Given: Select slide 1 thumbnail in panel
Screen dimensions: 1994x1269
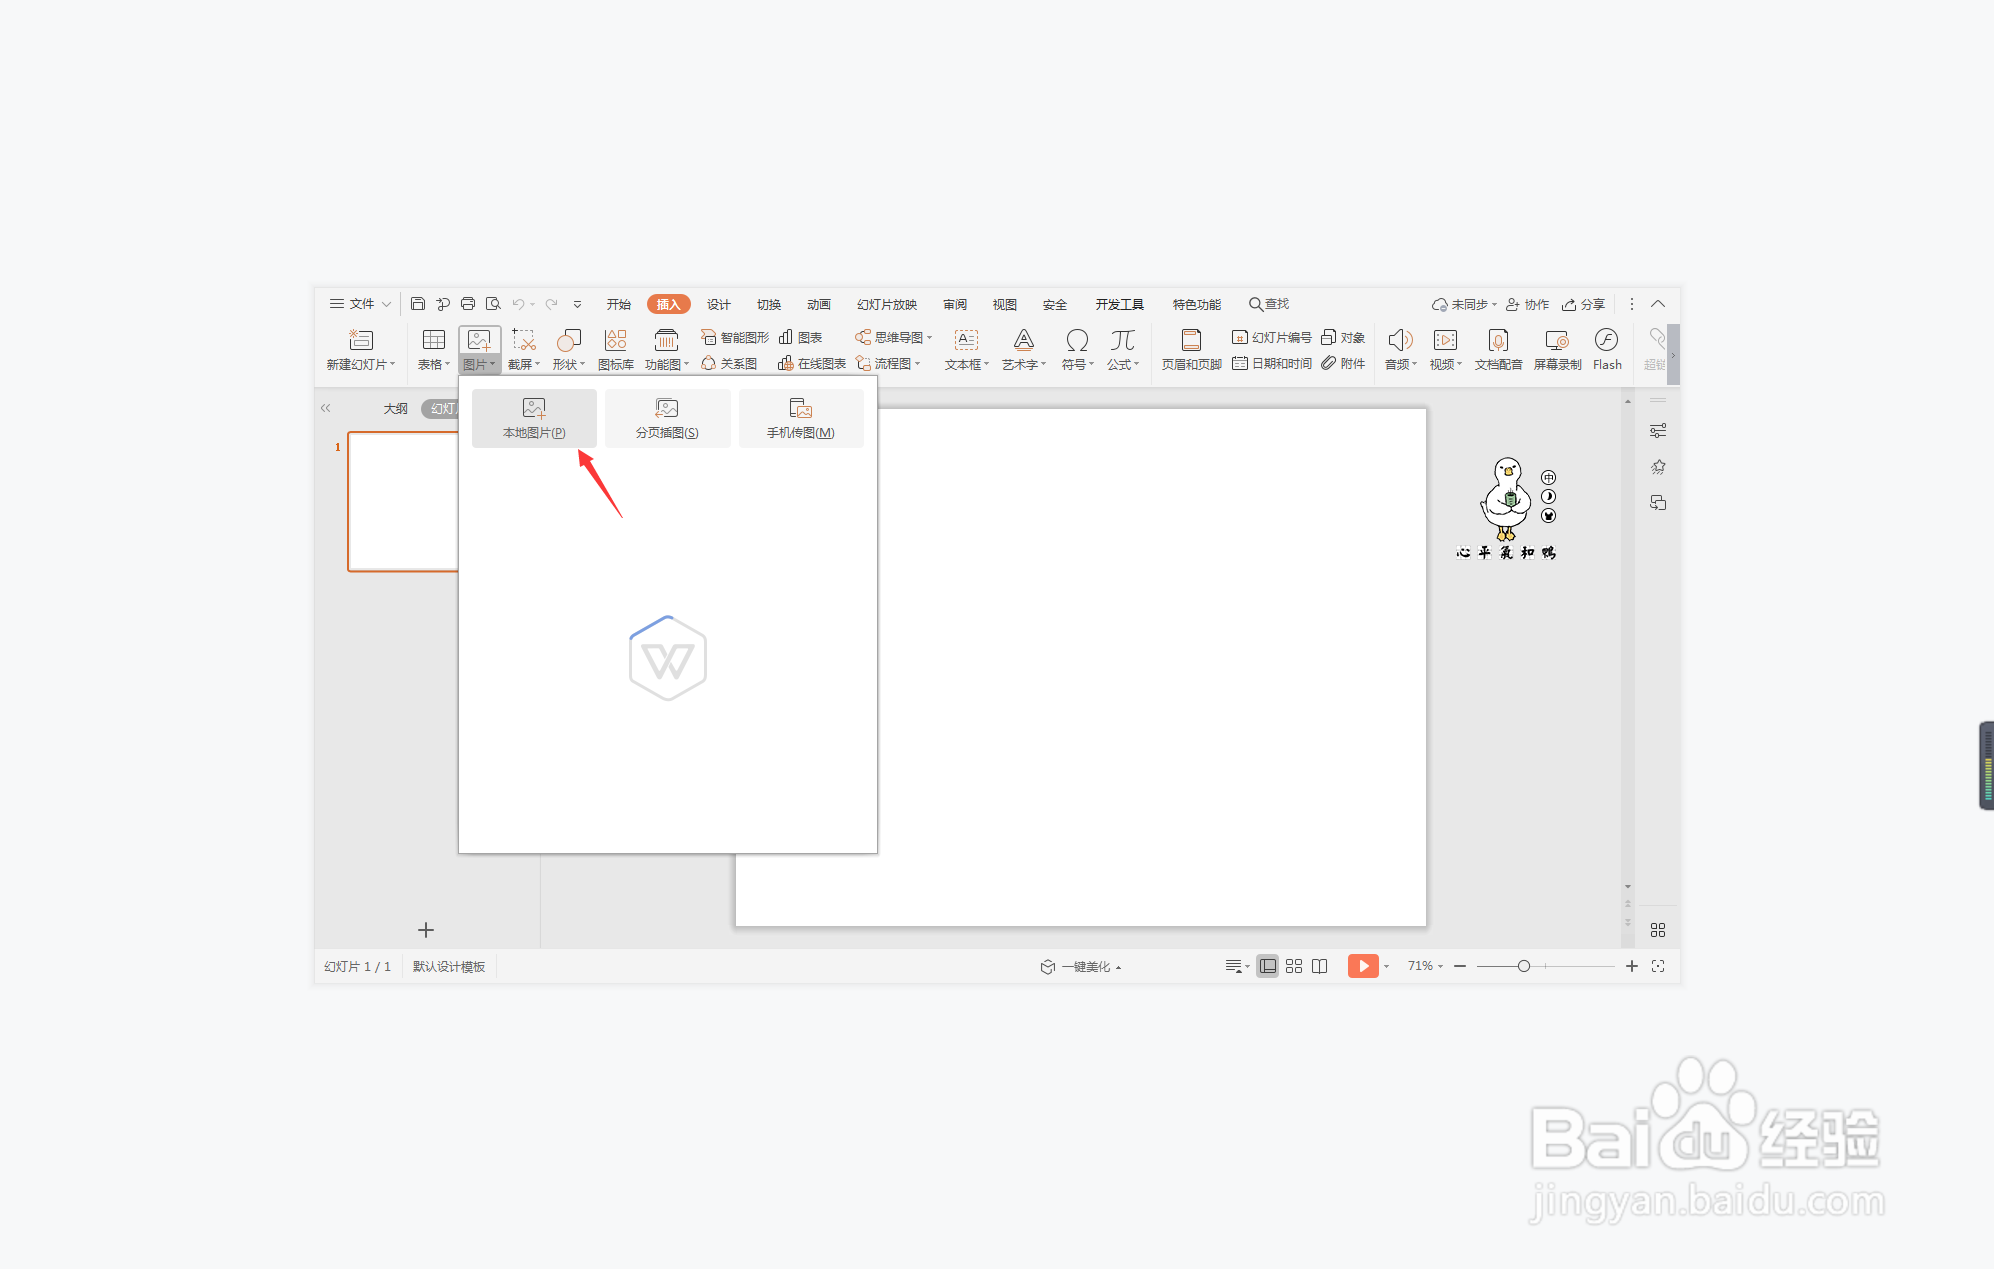Looking at the screenshot, I should click(403, 501).
